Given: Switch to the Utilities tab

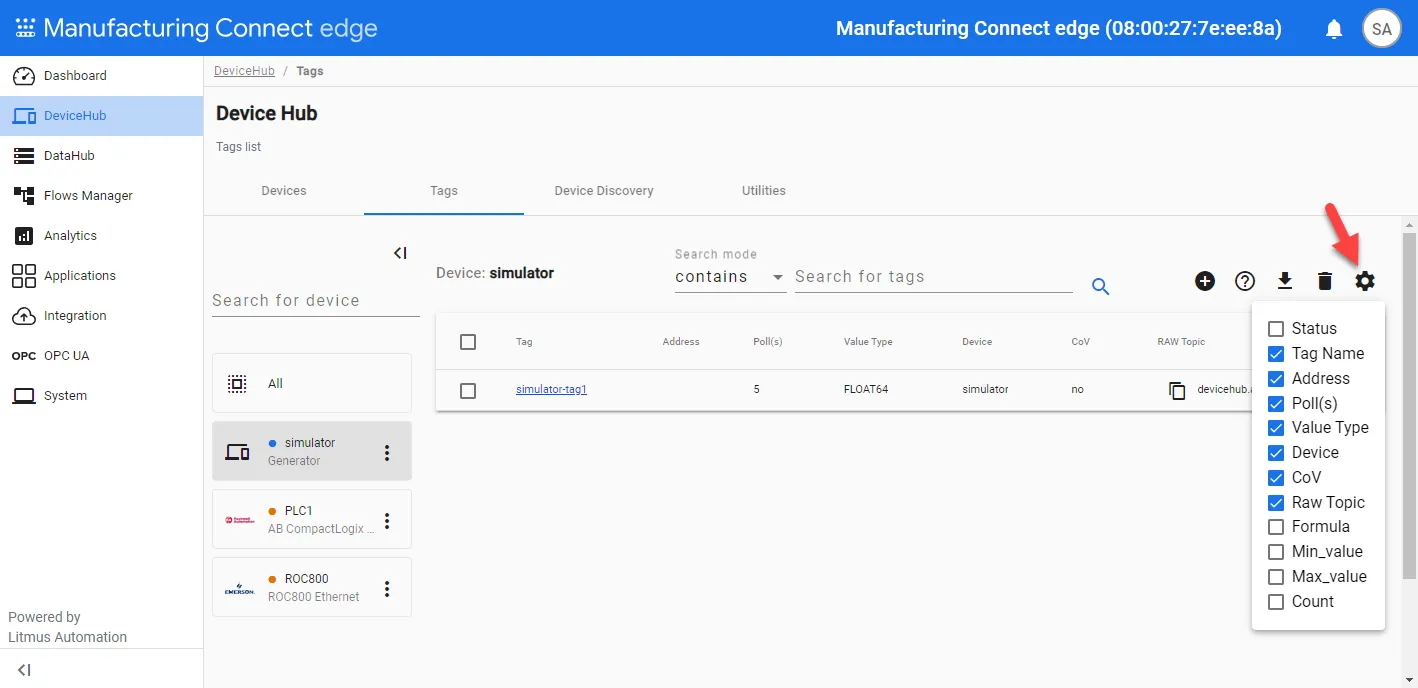Looking at the screenshot, I should 764,191.
